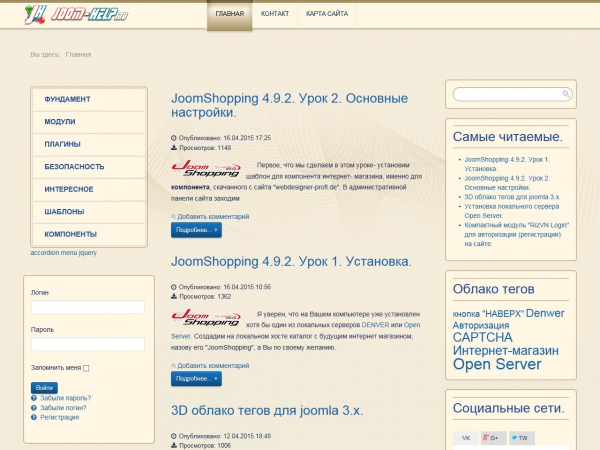Viewport: 600px width, 450px height.
Task: Follow the DENVER link in article text
Action: point(375,325)
